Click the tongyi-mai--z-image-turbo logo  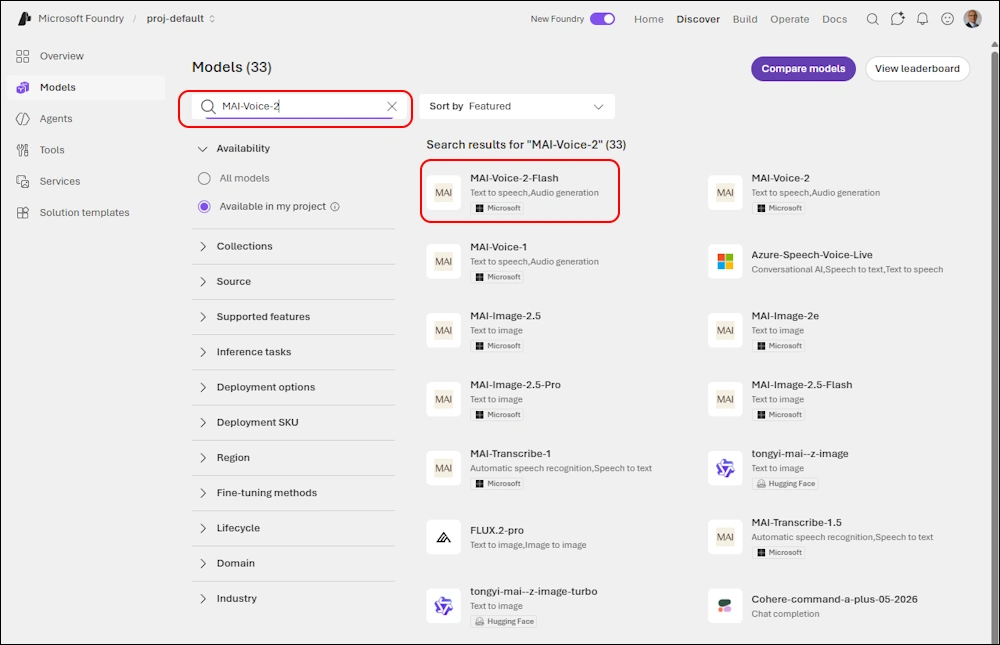click(443, 606)
